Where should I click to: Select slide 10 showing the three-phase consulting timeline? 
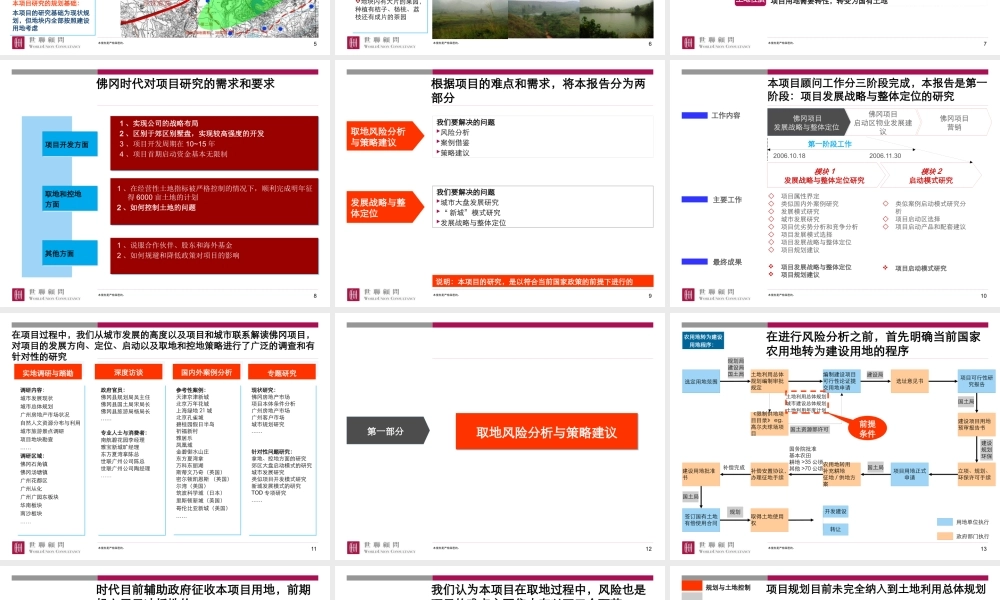pos(835,184)
